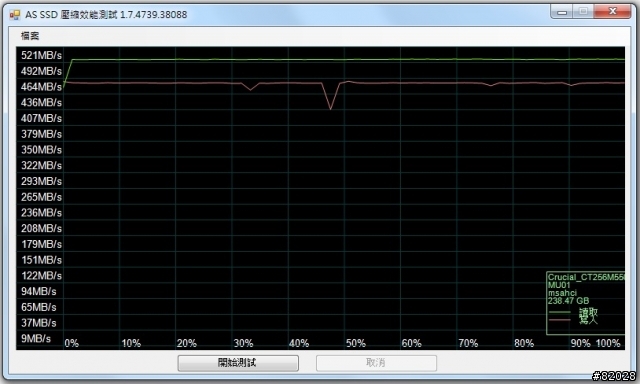Click the 407MB/s axis label

click(41, 118)
